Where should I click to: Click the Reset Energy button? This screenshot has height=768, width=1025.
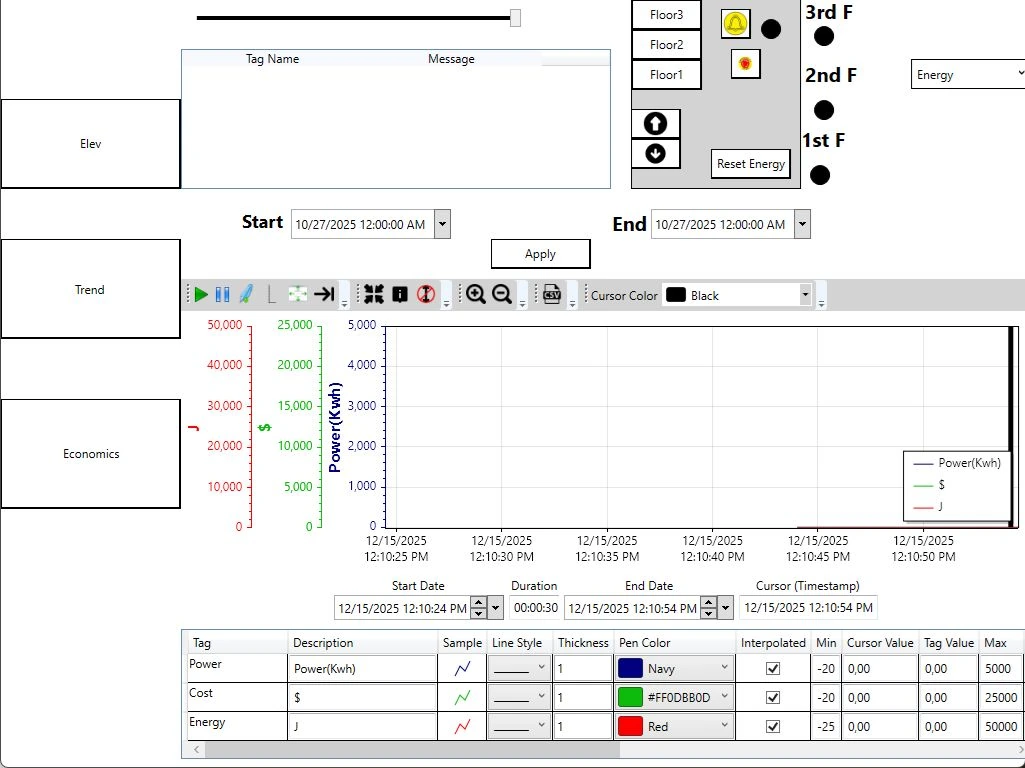click(750, 164)
